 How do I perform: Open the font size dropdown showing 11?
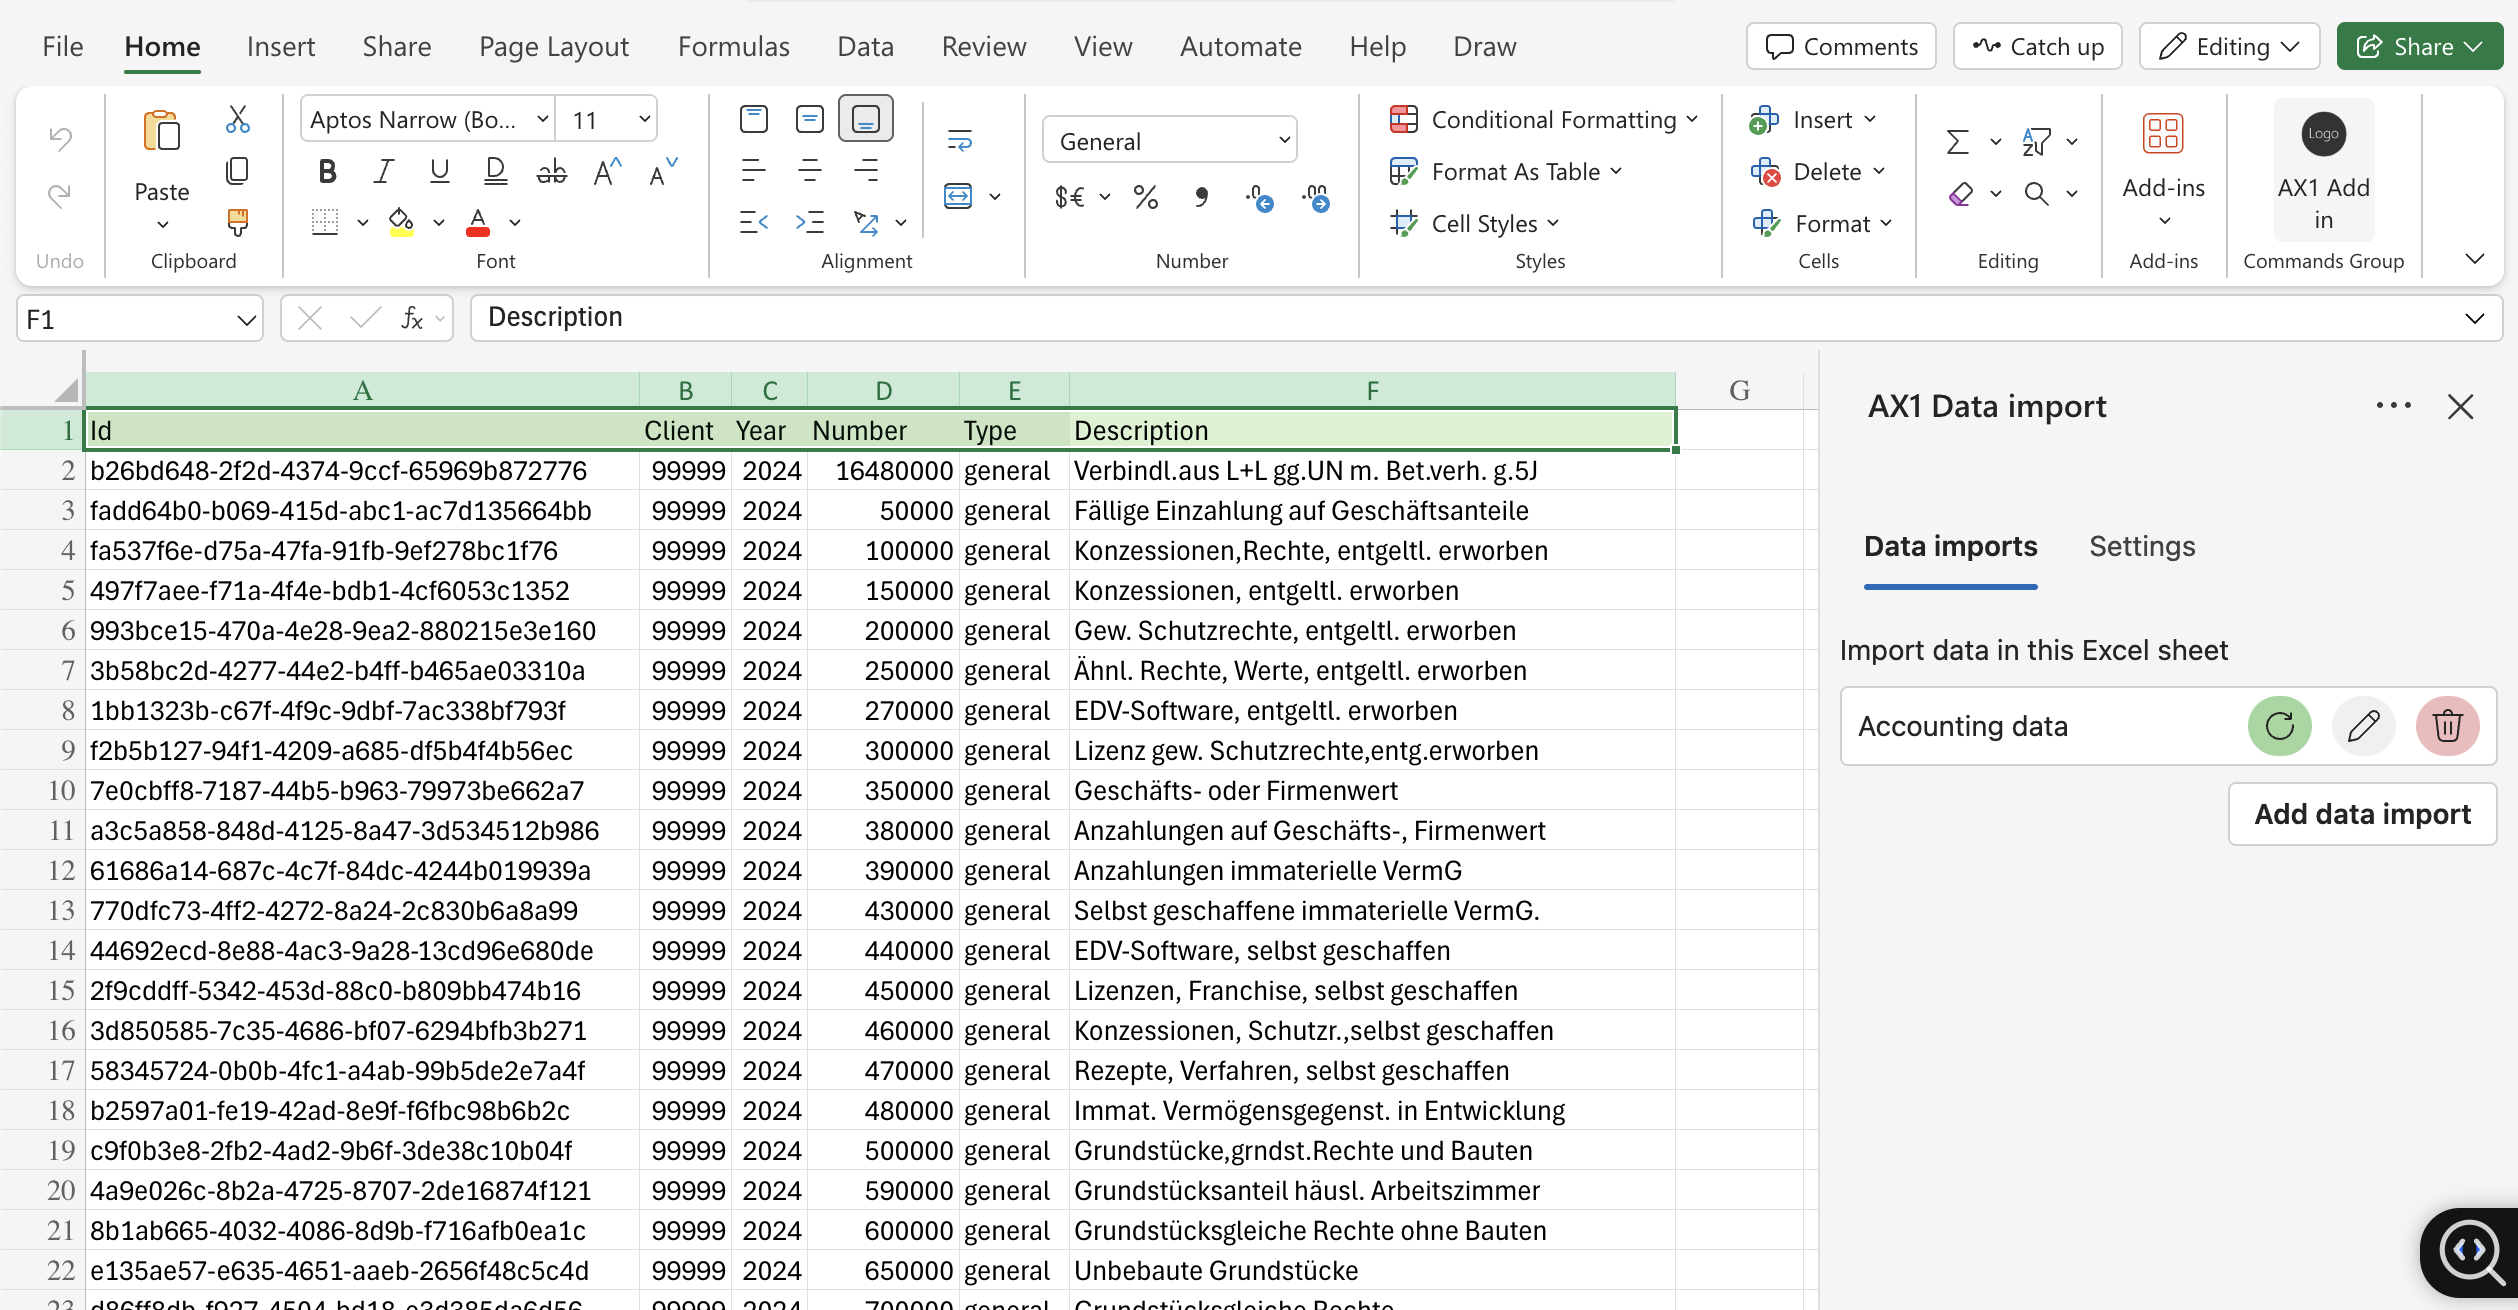click(607, 120)
